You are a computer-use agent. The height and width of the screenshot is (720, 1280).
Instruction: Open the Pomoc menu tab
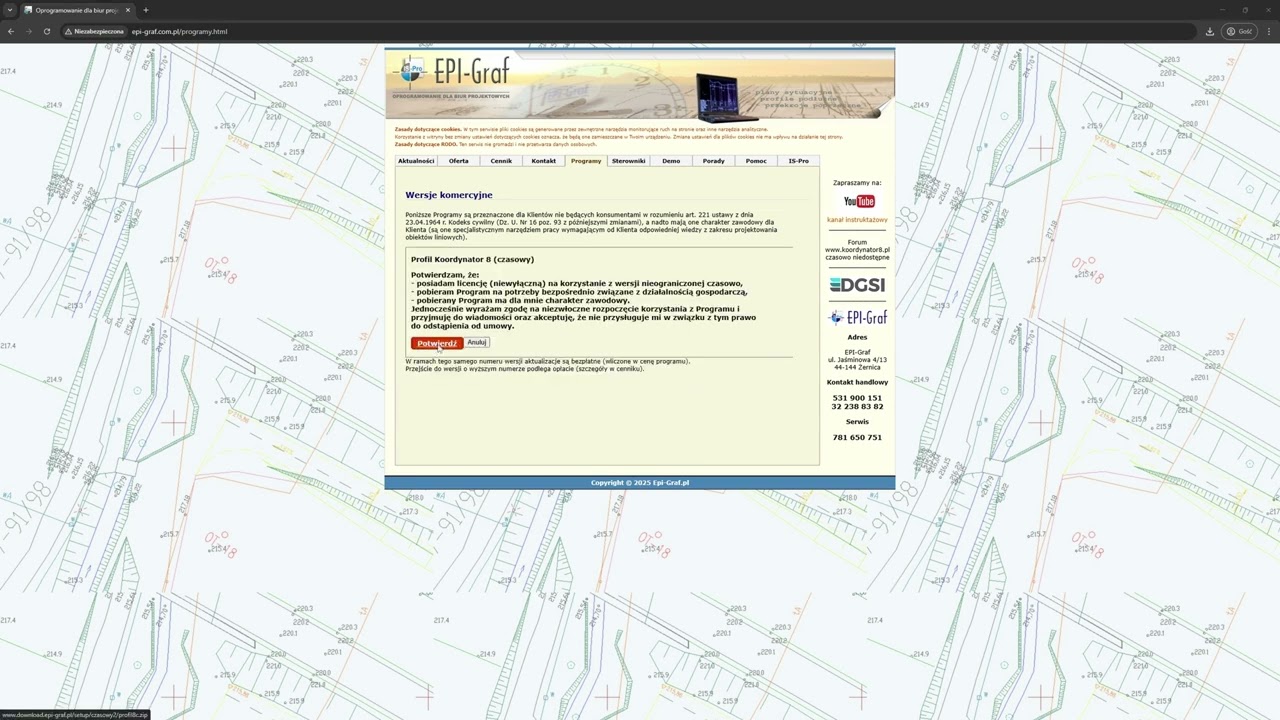[x=756, y=161]
